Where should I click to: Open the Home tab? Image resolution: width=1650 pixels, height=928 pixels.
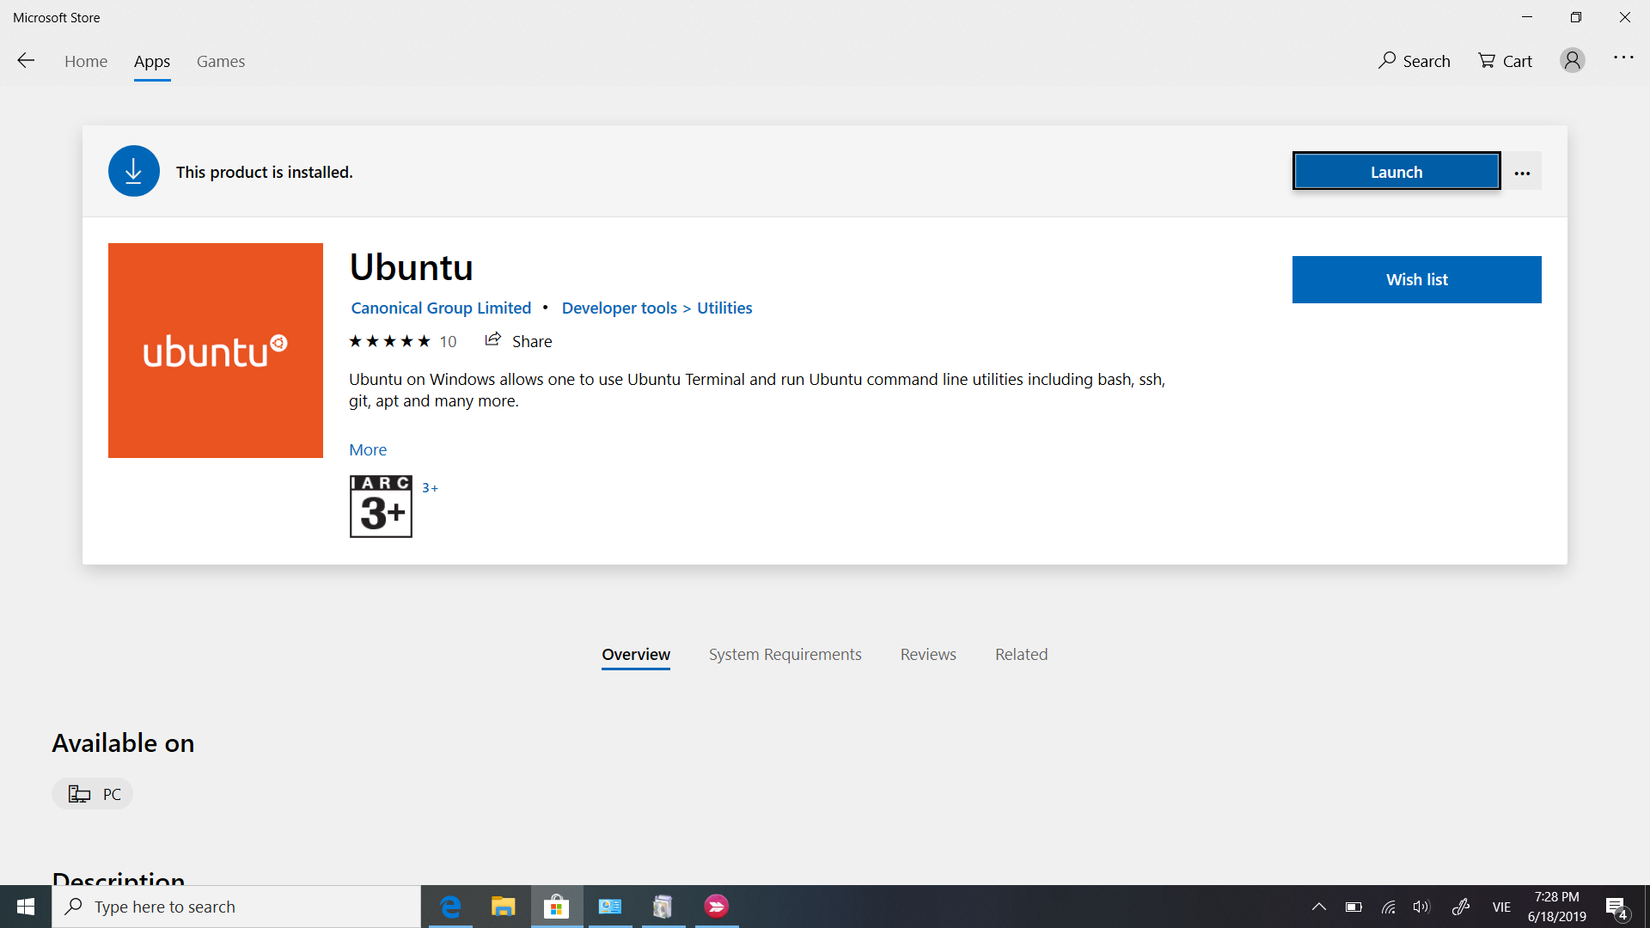coord(86,61)
